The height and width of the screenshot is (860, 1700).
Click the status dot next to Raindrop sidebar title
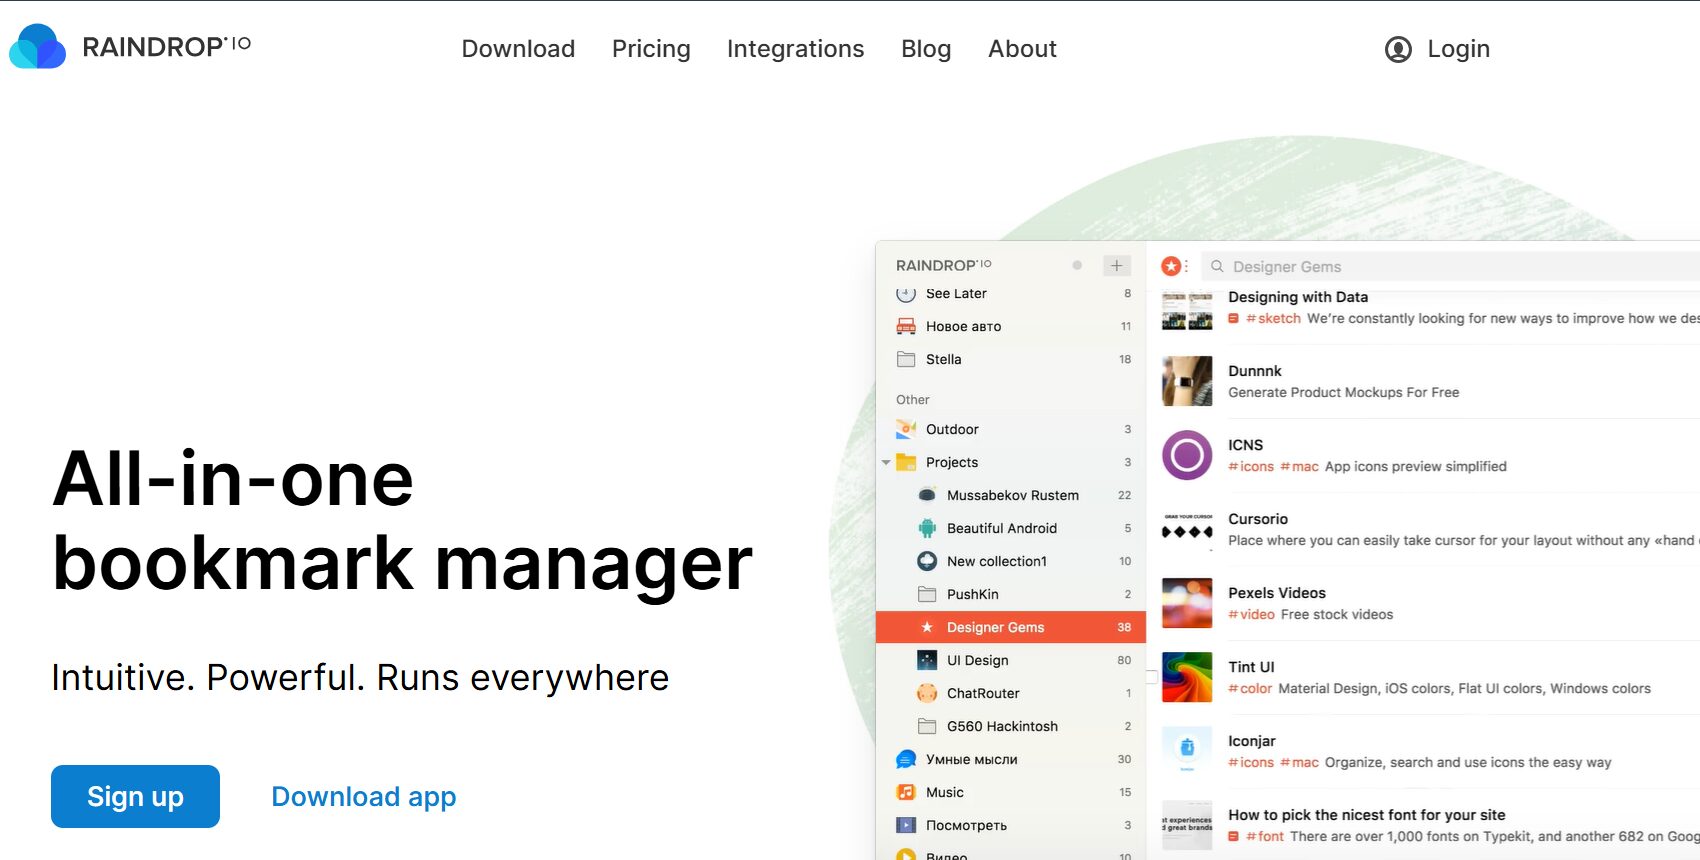(1077, 265)
